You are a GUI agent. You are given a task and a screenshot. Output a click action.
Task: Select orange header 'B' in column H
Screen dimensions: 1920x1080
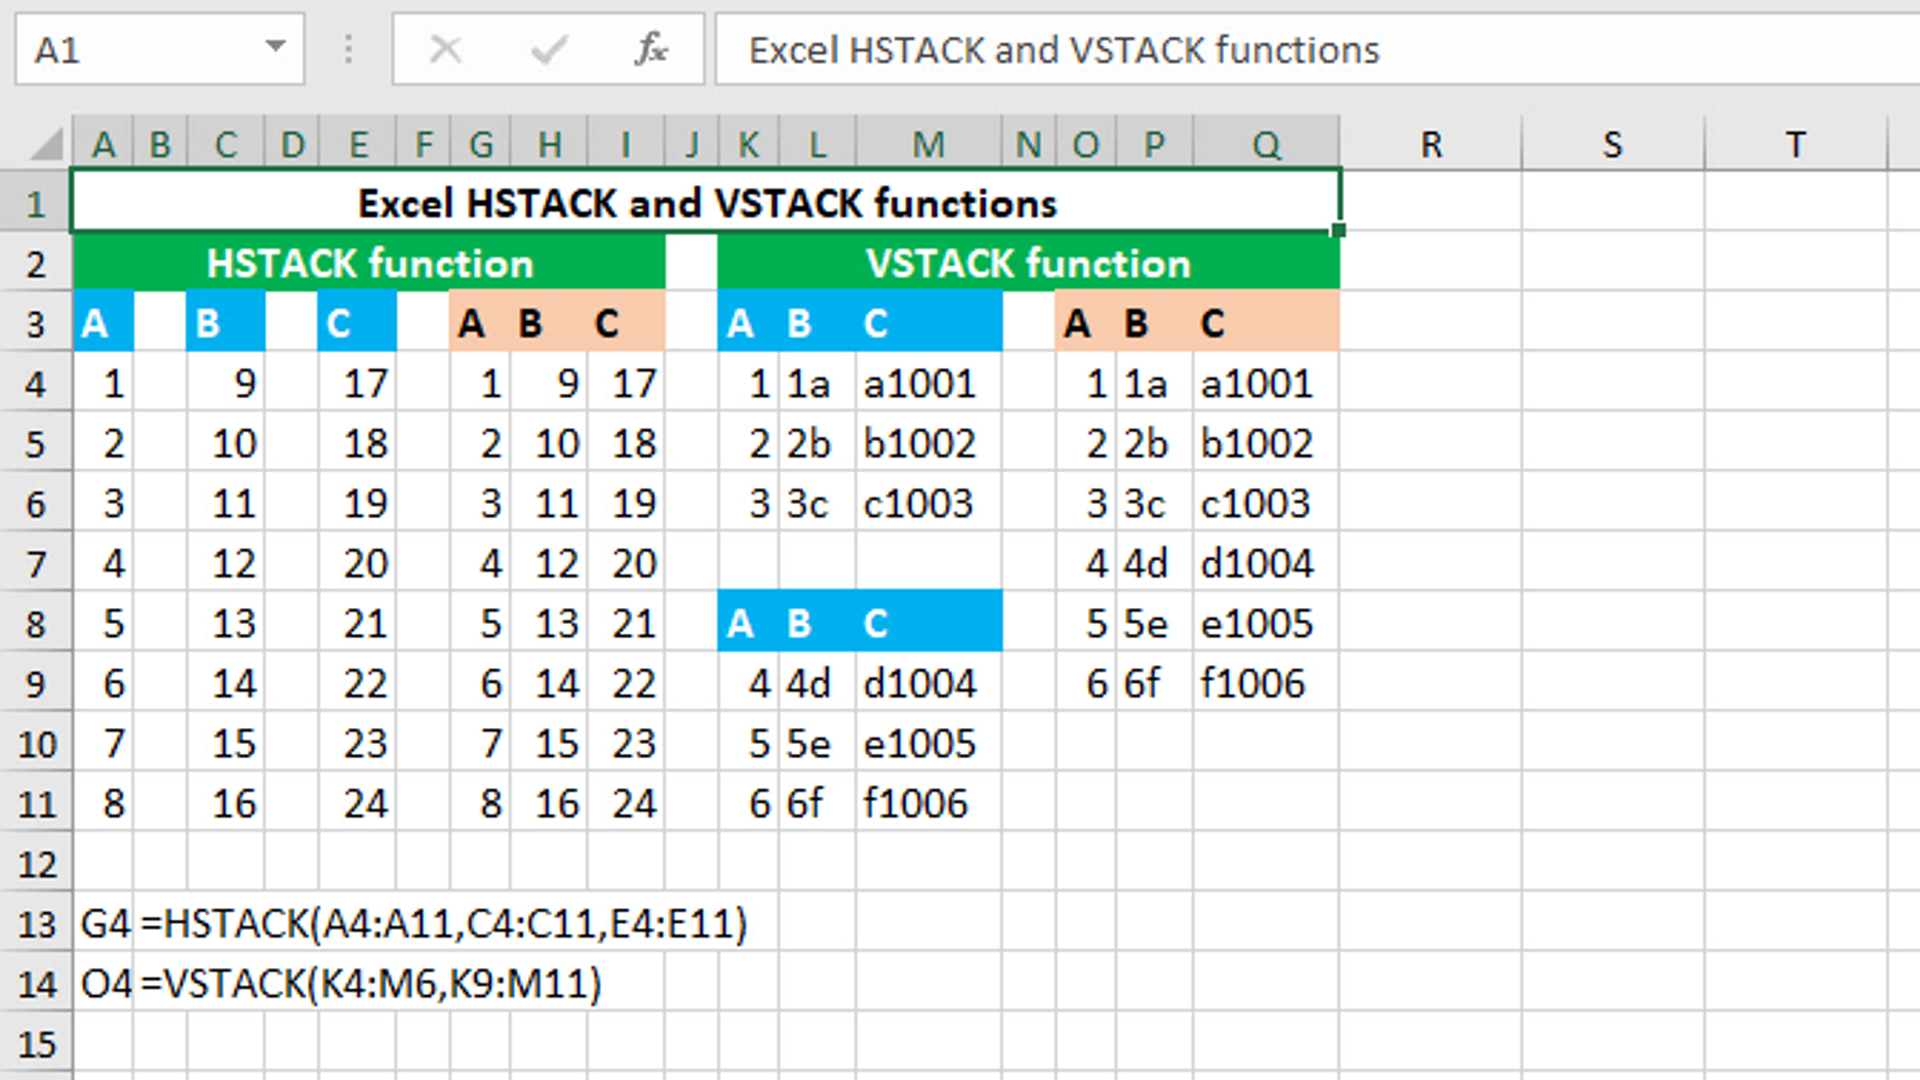[549, 323]
